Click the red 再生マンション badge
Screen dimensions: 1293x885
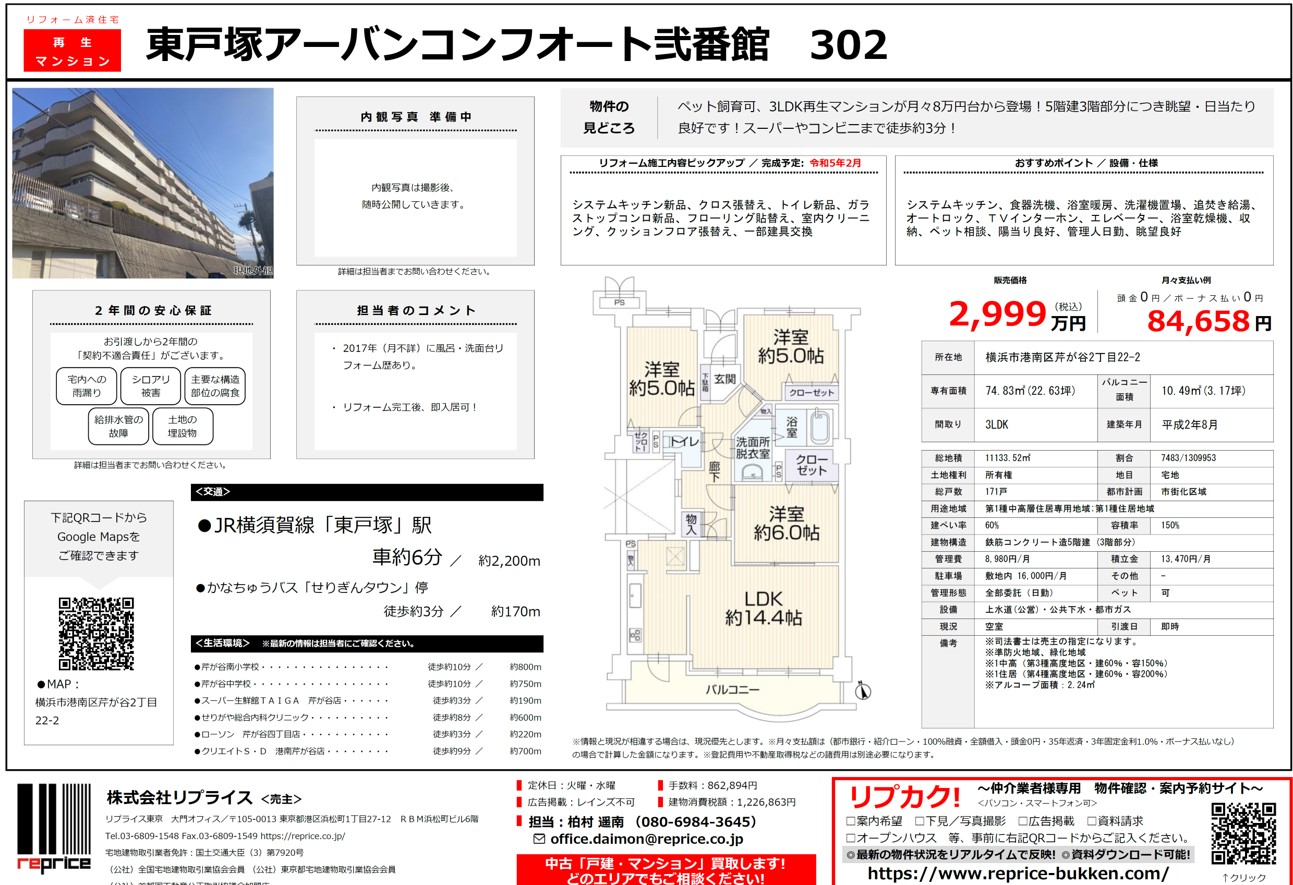point(73,50)
